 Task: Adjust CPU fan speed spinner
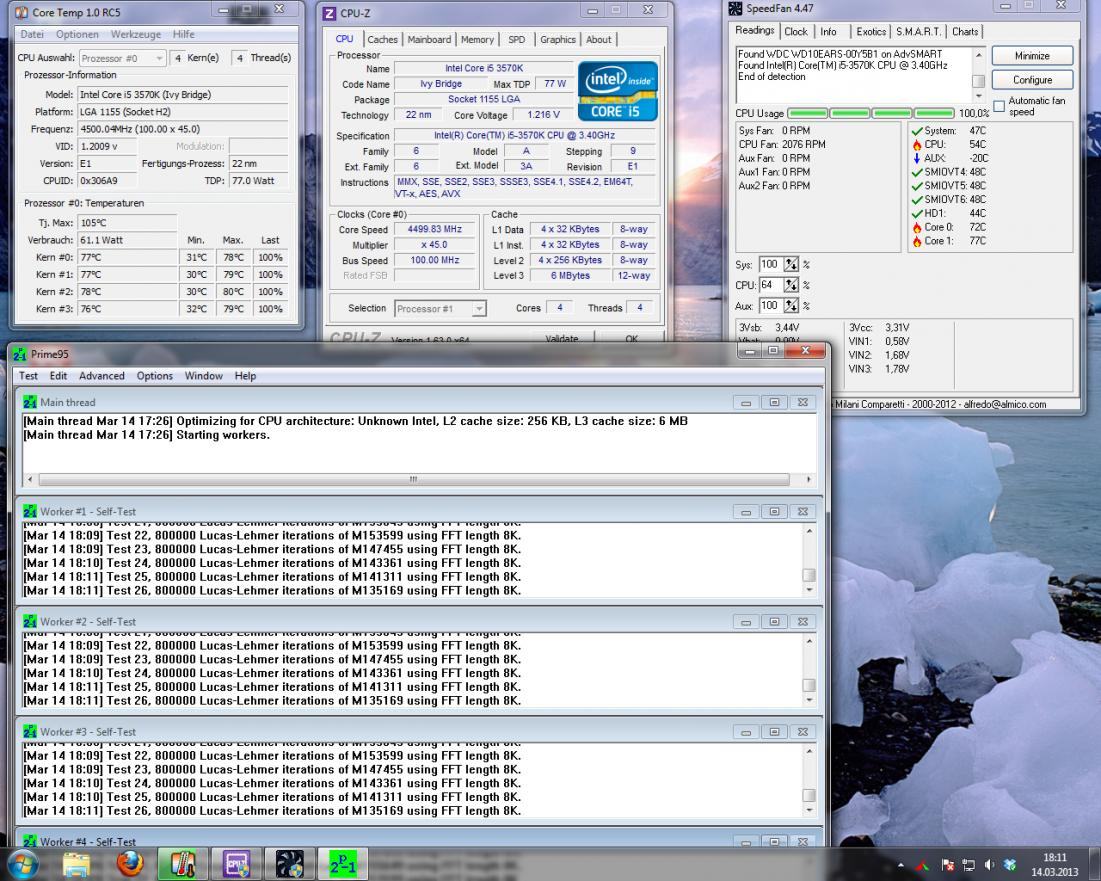tap(791, 285)
